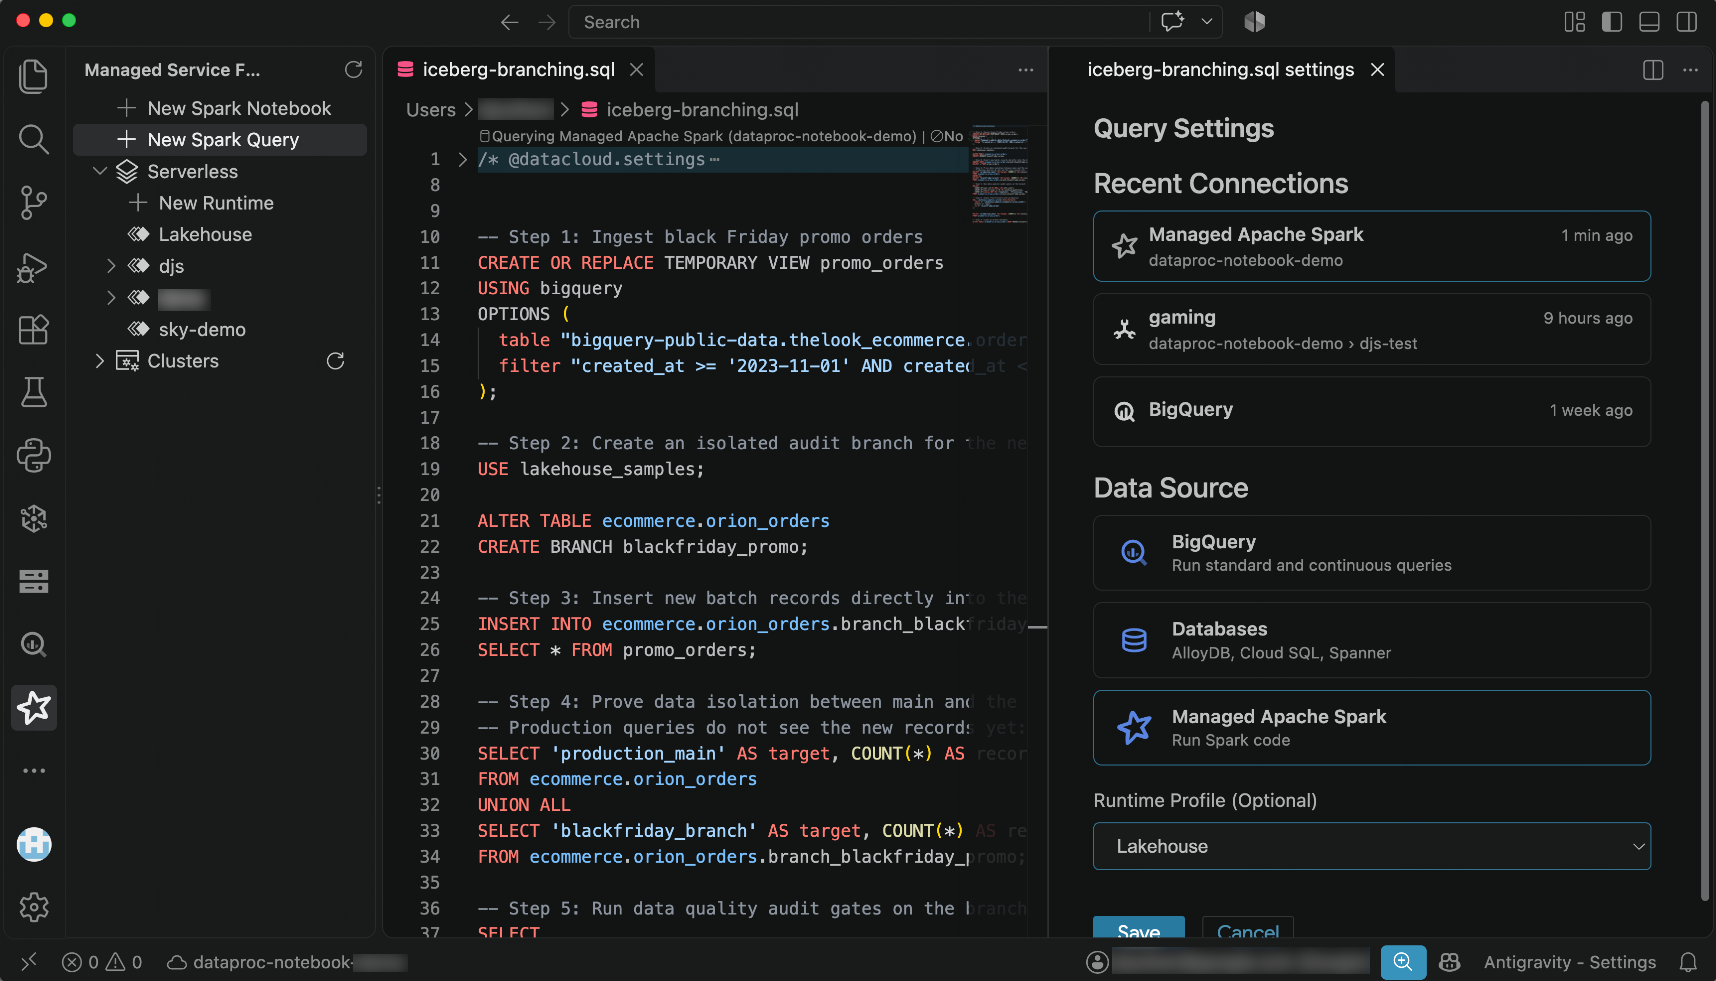The width and height of the screenshot is (1716, 981).
Task: Switch to the iceberg-branching.sql settings tab
Action: pos(1220,70)
